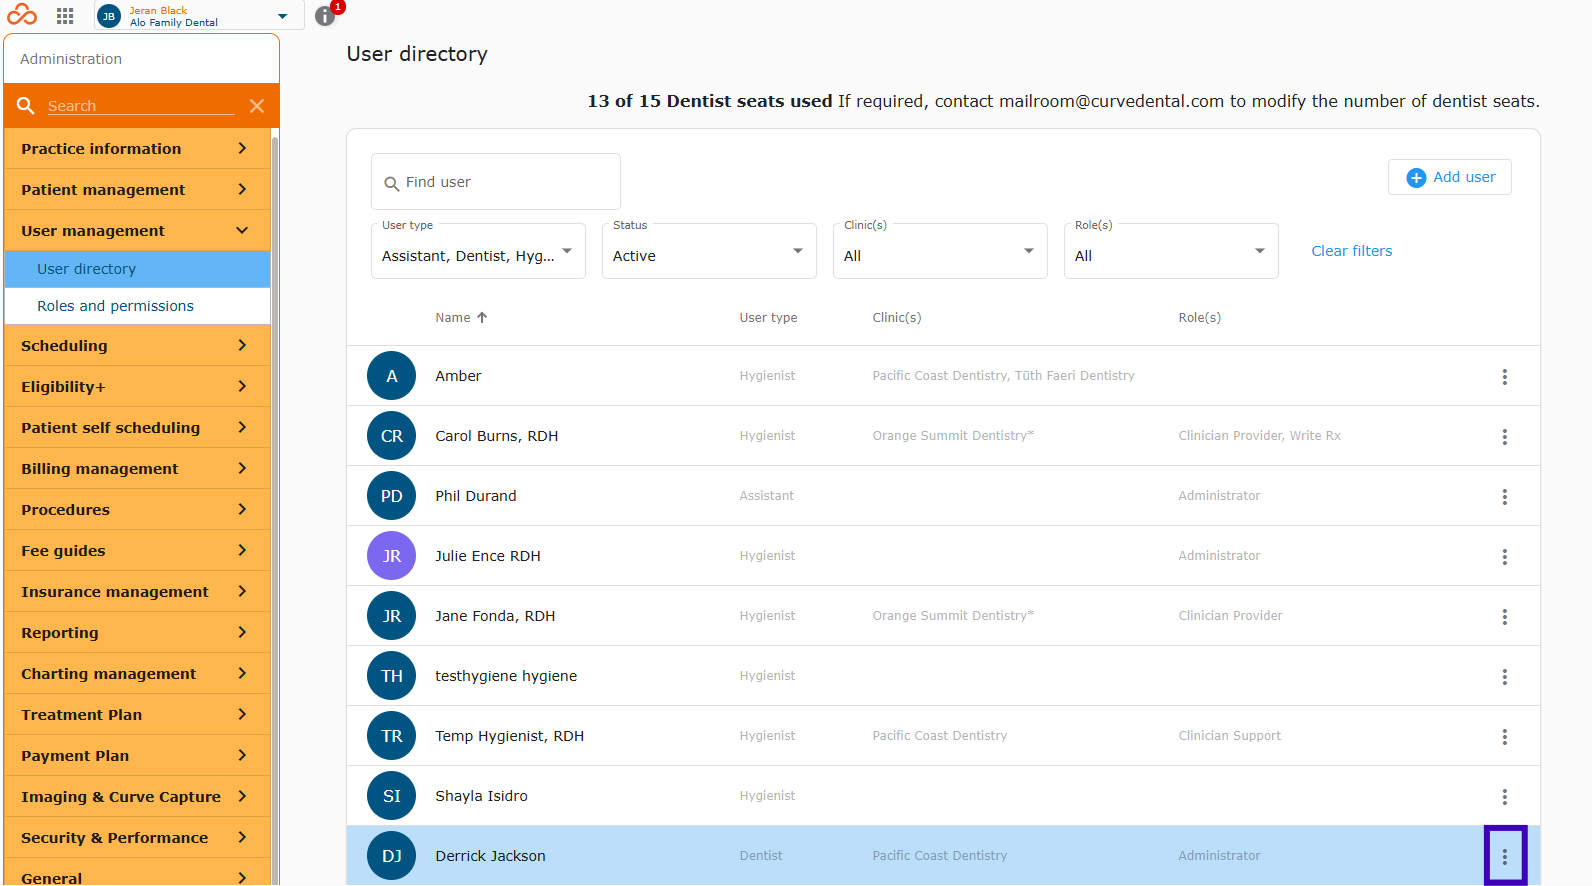1592x886 pixels.
Task: Open the user named Carol Burns, RDH
Action: 497,436
